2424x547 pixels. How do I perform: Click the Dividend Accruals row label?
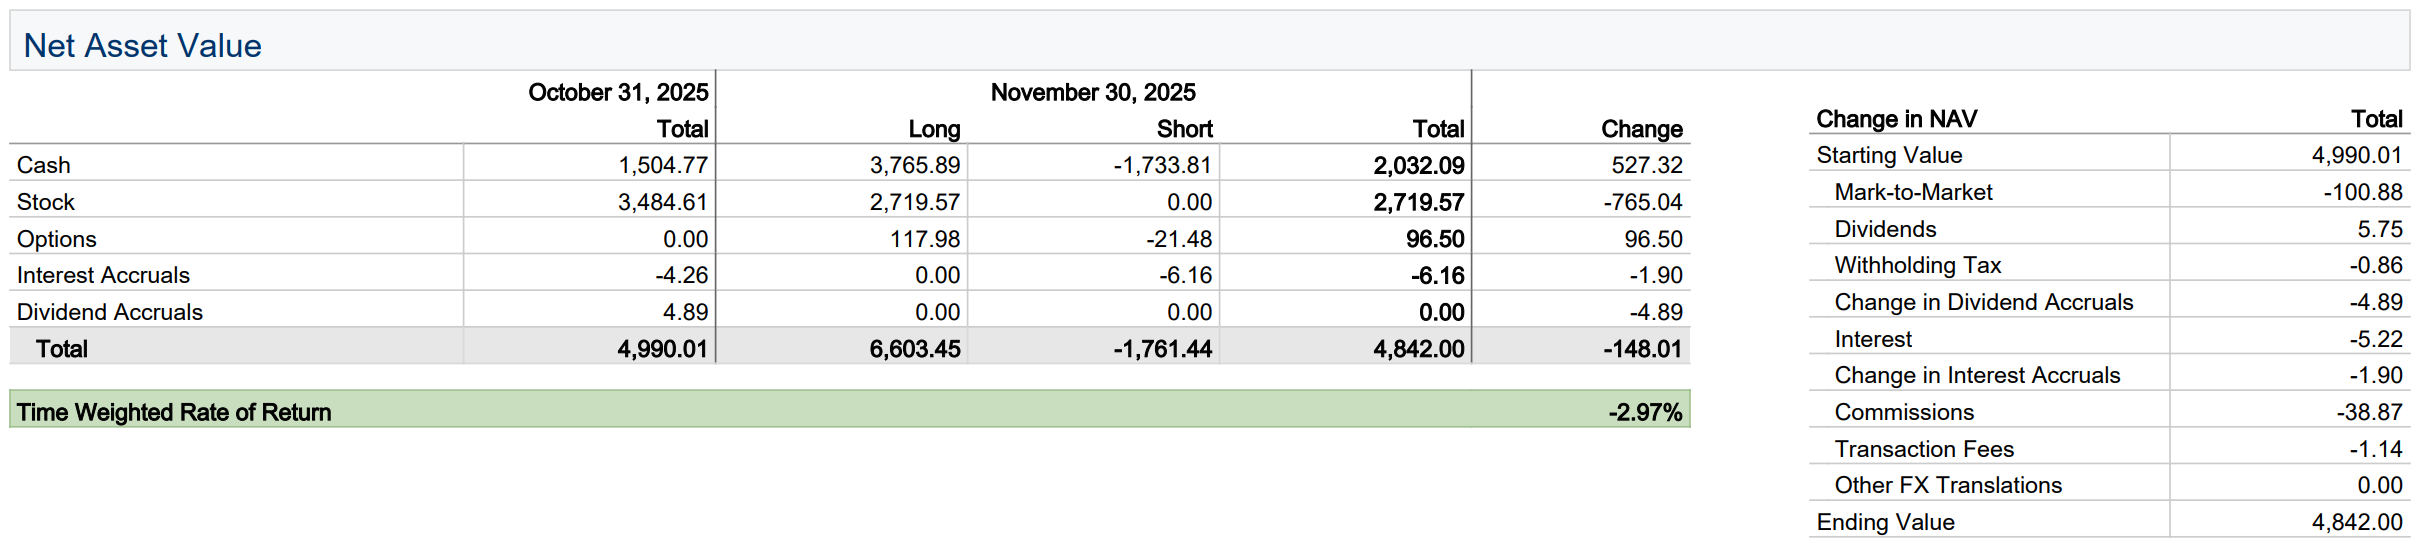(110, 312)
